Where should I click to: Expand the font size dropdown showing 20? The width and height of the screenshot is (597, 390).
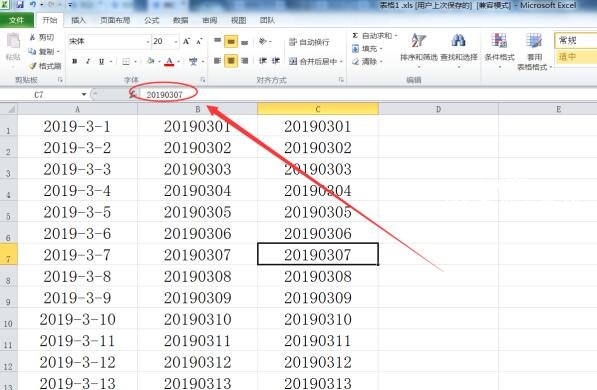point(176,42)
